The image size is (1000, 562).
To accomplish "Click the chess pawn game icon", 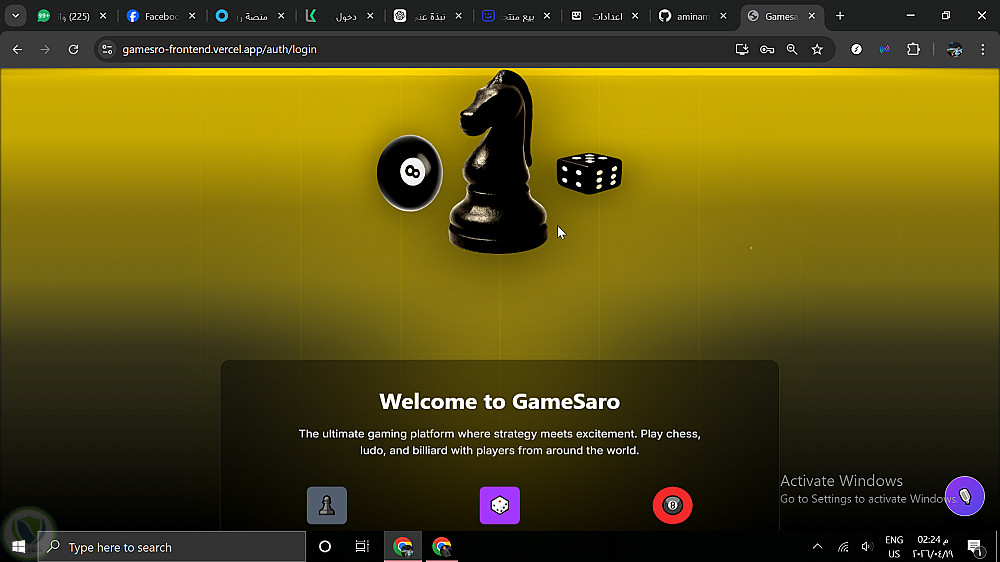I will click(x=327, y=505).
